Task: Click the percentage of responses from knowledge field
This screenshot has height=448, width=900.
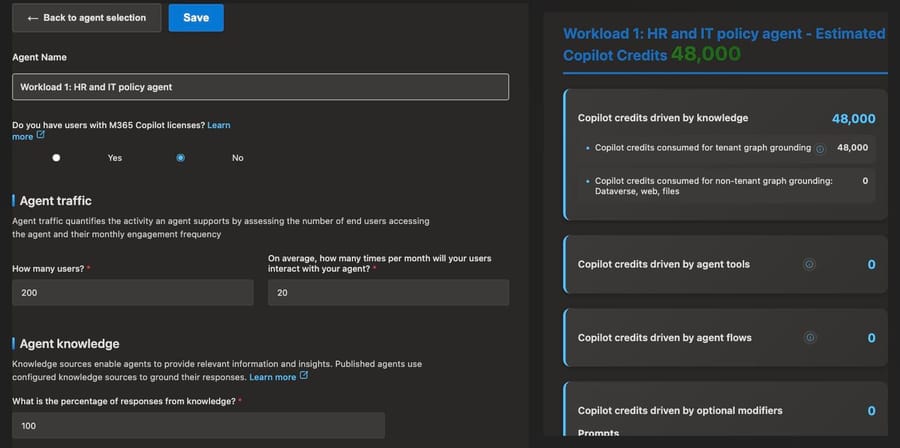Action: coord(199,426)
